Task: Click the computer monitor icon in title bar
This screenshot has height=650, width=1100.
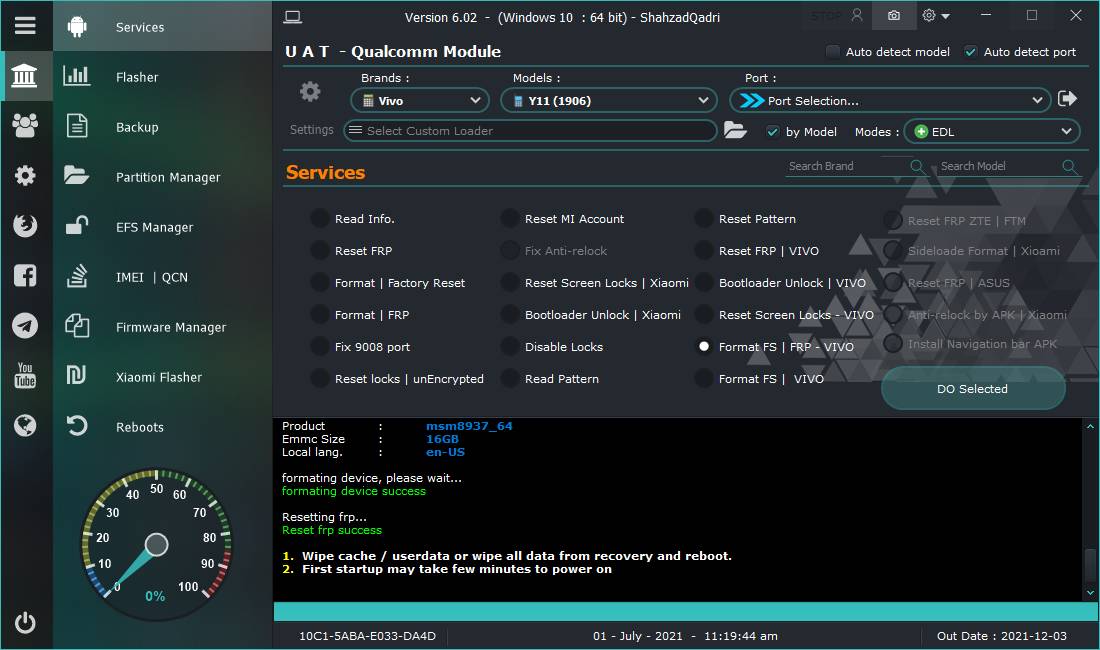Action: tap(293, 17)
